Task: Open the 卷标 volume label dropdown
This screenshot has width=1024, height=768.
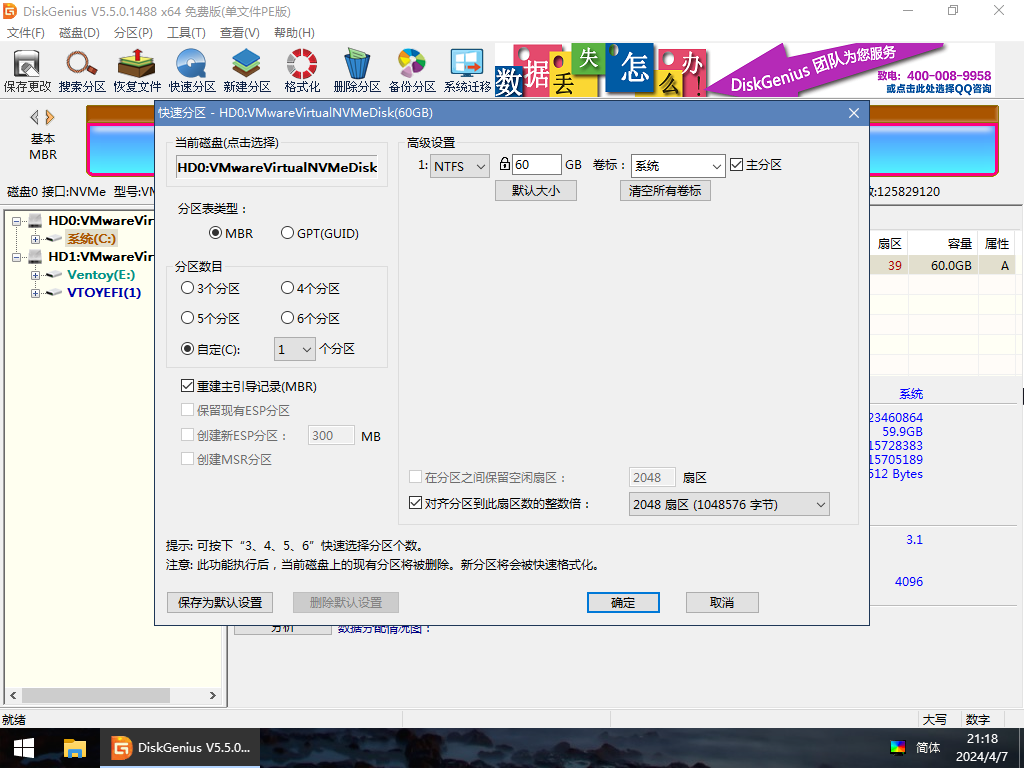Action: pyautogui.click(x=677, y=165)
